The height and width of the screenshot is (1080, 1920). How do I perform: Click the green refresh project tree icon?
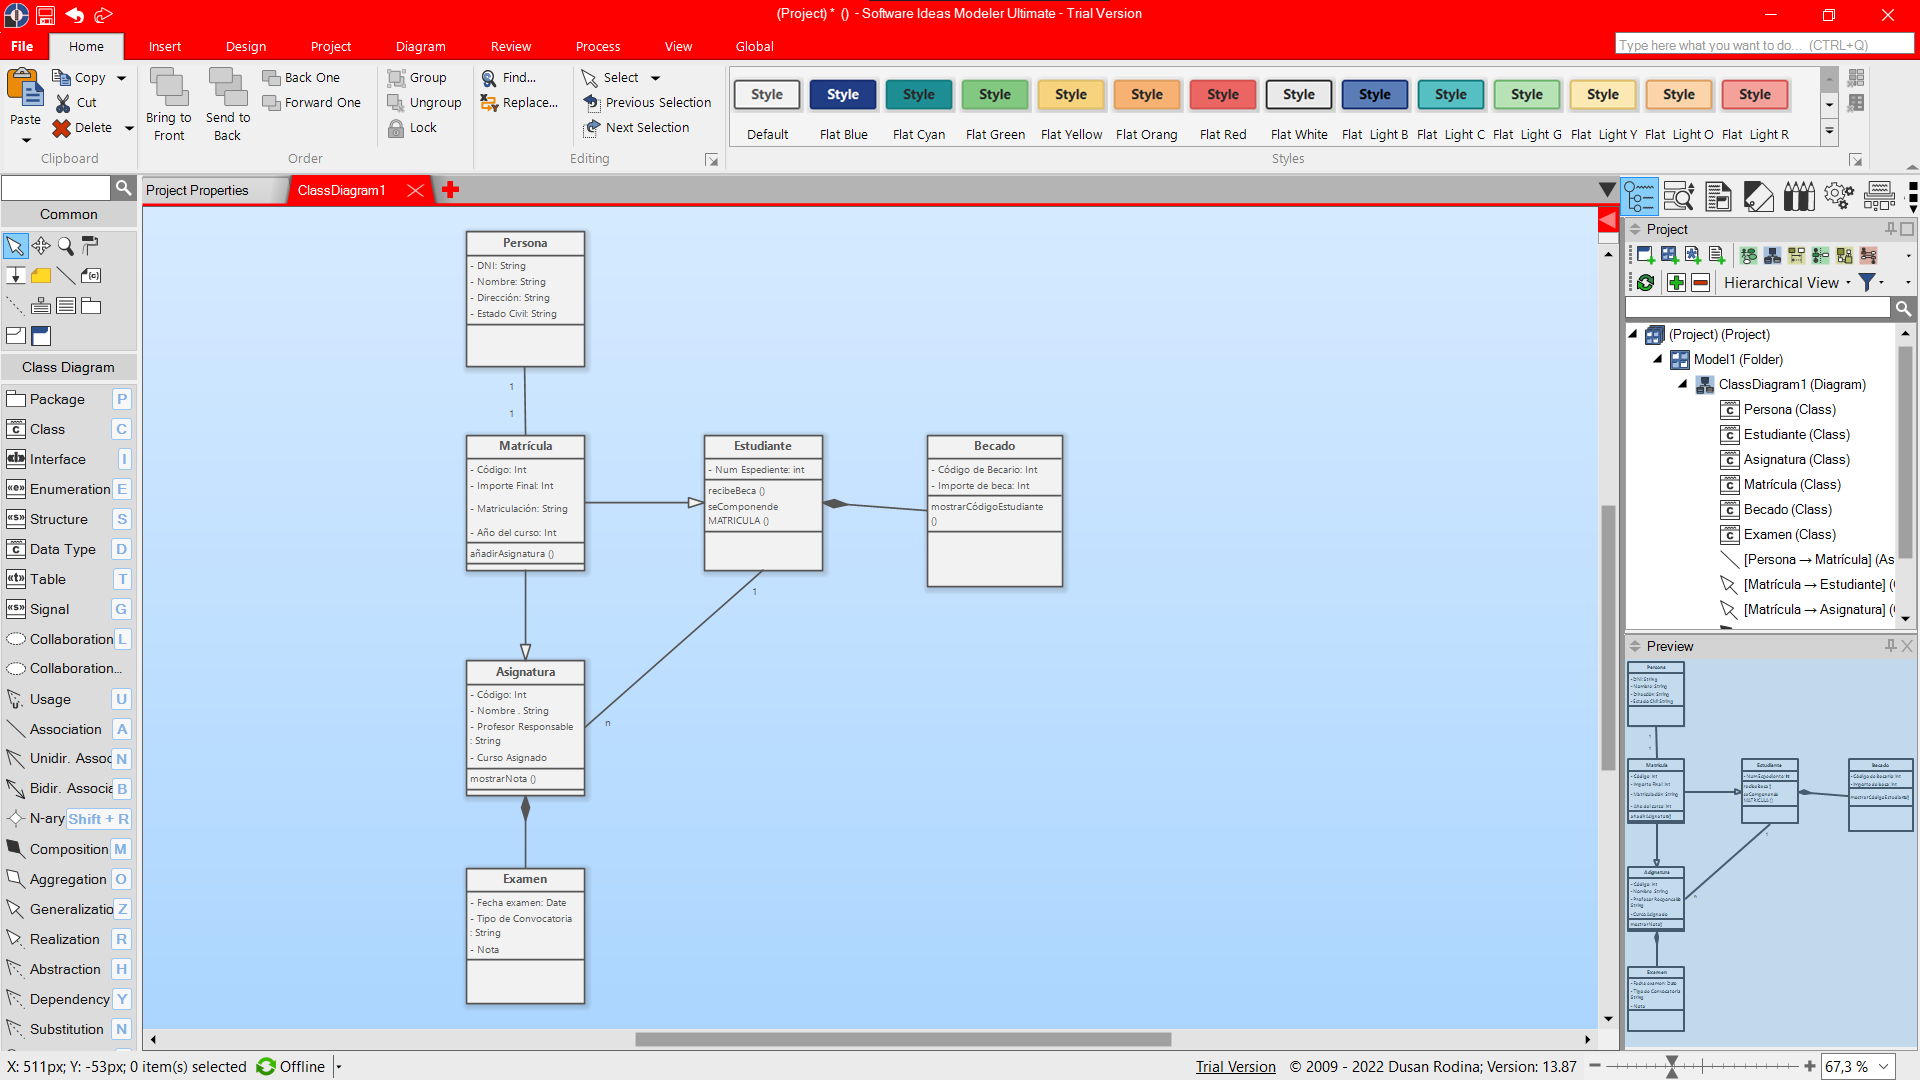[x=1645, y=283]
